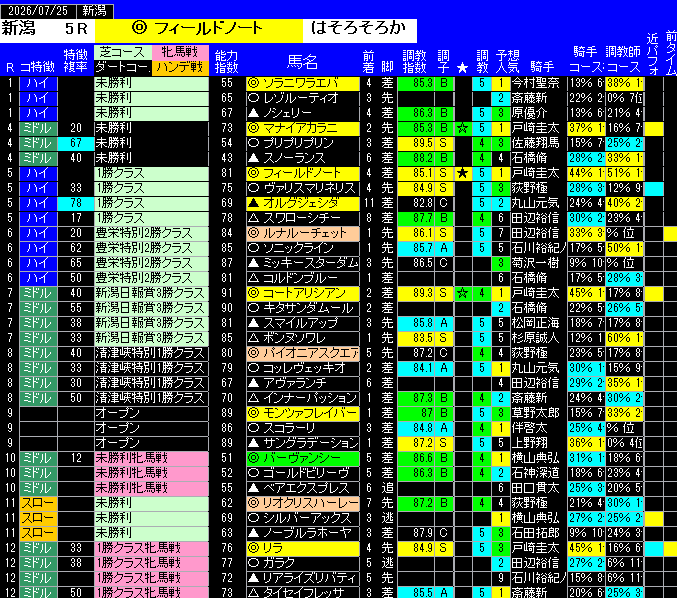Select horse レゾルーティオ
The width and height of the screenshot is (677, 598).
click(303, 98)
